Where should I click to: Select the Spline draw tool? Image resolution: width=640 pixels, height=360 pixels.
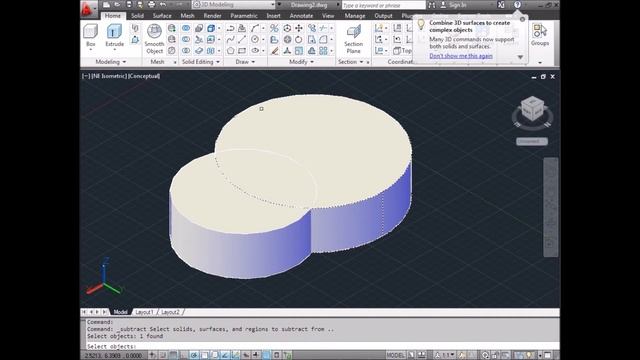pyautogui.click(x=230, y=40)
